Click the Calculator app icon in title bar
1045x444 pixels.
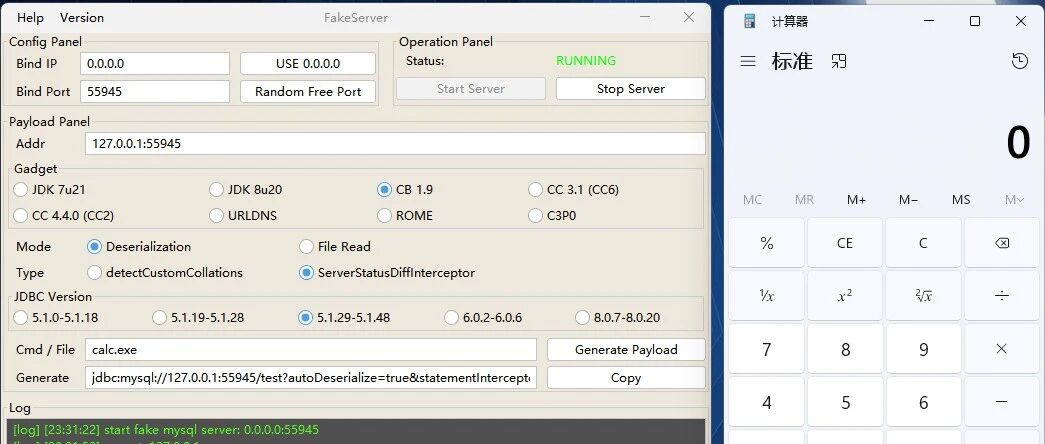click(x=750, y=21)
